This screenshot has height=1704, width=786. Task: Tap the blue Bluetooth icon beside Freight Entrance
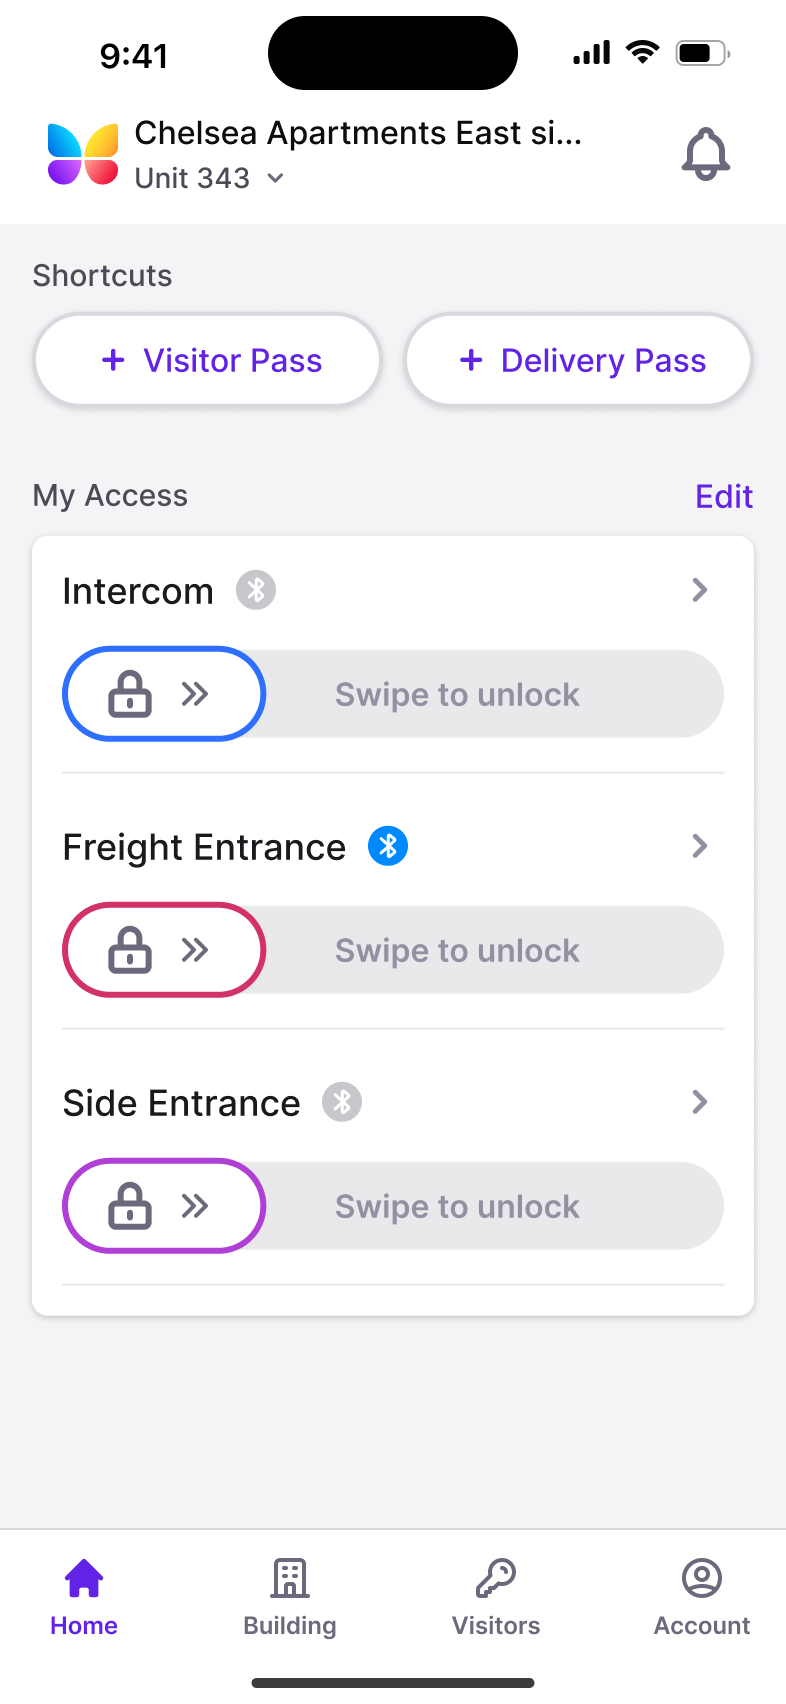point(388,846)
